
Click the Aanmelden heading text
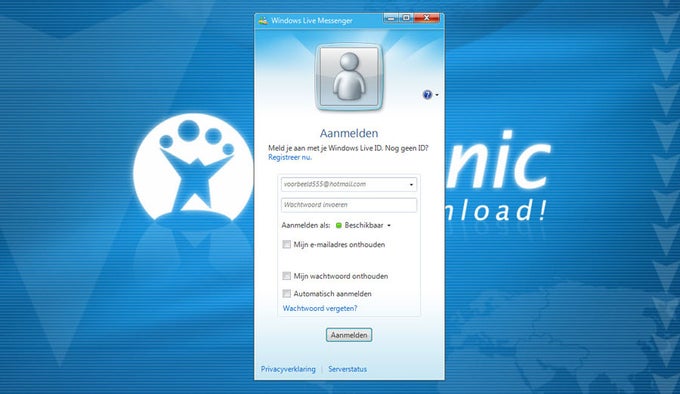[x=349, y=133]
